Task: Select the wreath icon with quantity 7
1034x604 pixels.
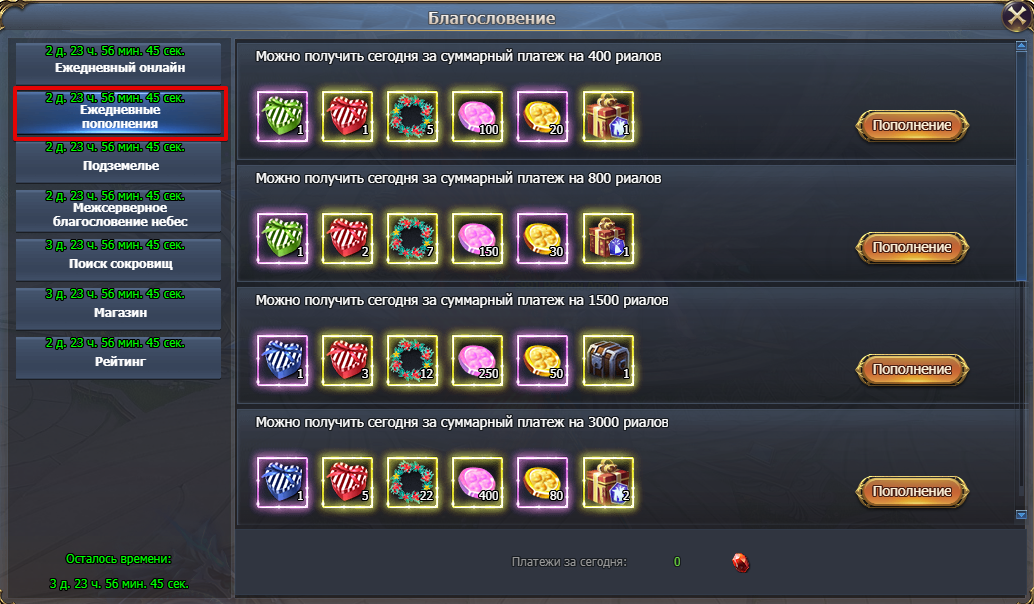Action: click(412, 239)
